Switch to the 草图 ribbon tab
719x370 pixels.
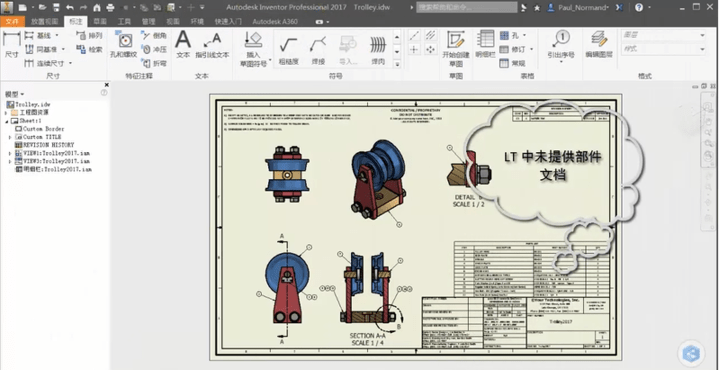coord(100,22)
